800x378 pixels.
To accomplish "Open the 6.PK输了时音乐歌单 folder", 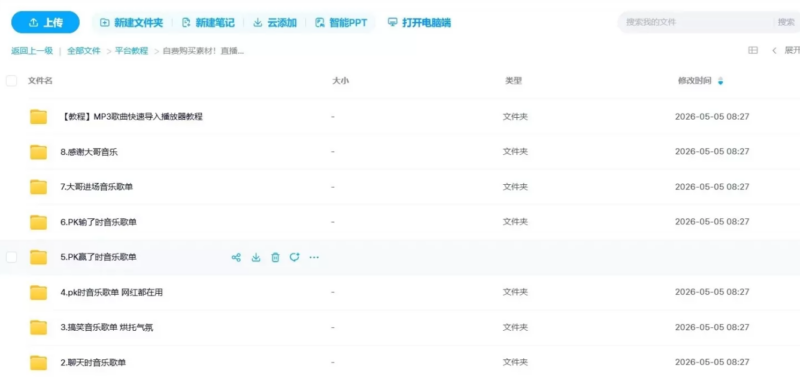I will [98, 222].
